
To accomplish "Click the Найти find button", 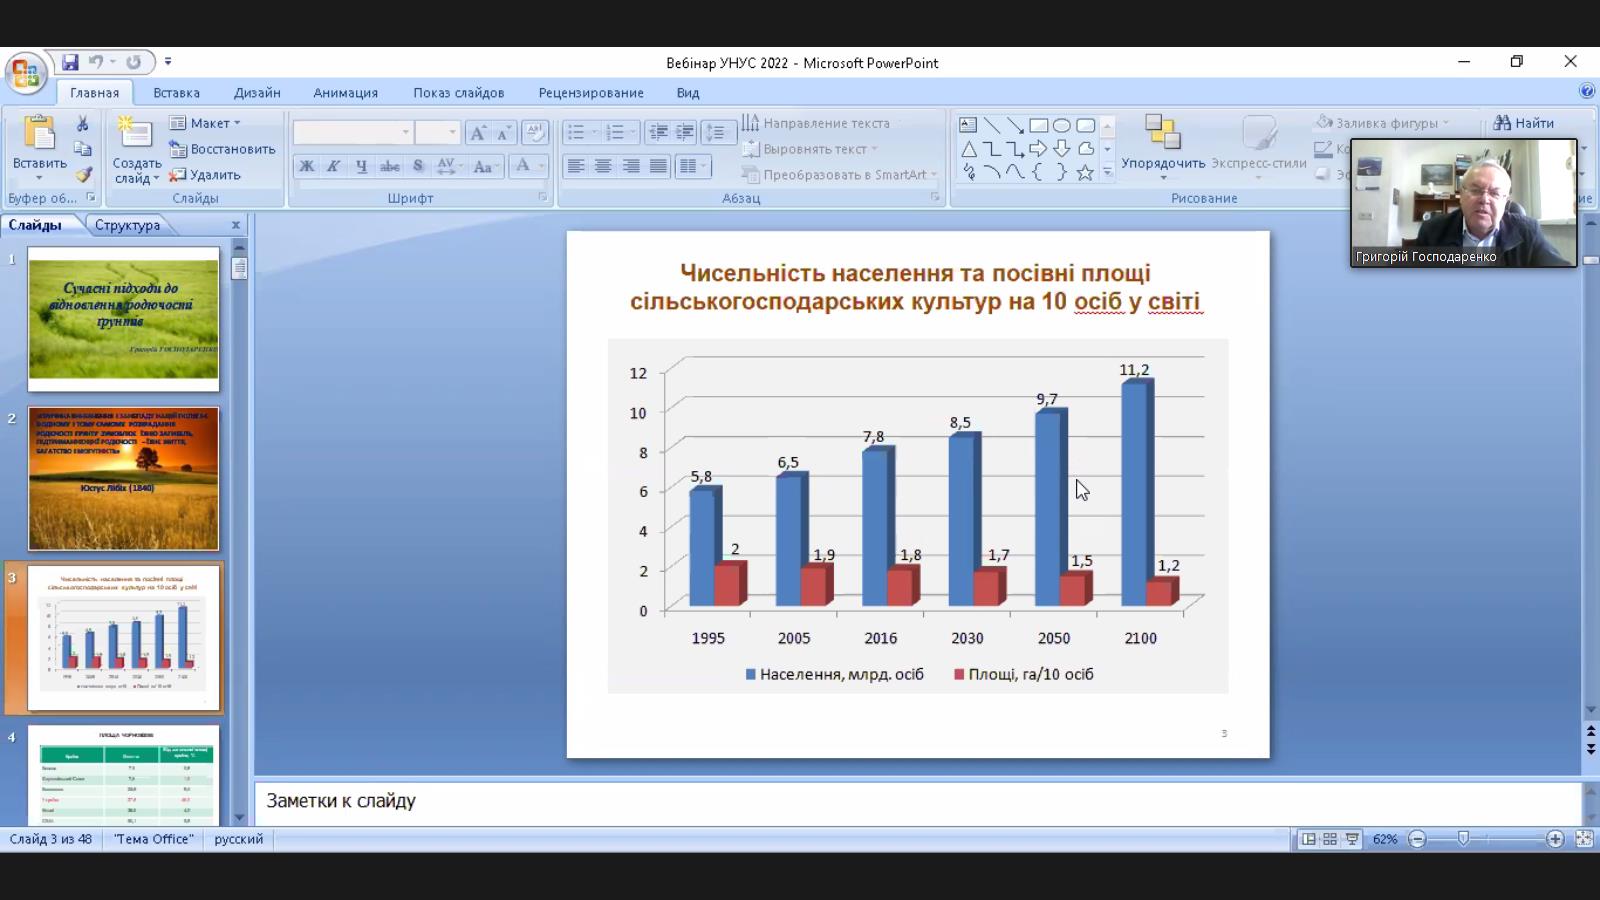I will pos(1523,123).
